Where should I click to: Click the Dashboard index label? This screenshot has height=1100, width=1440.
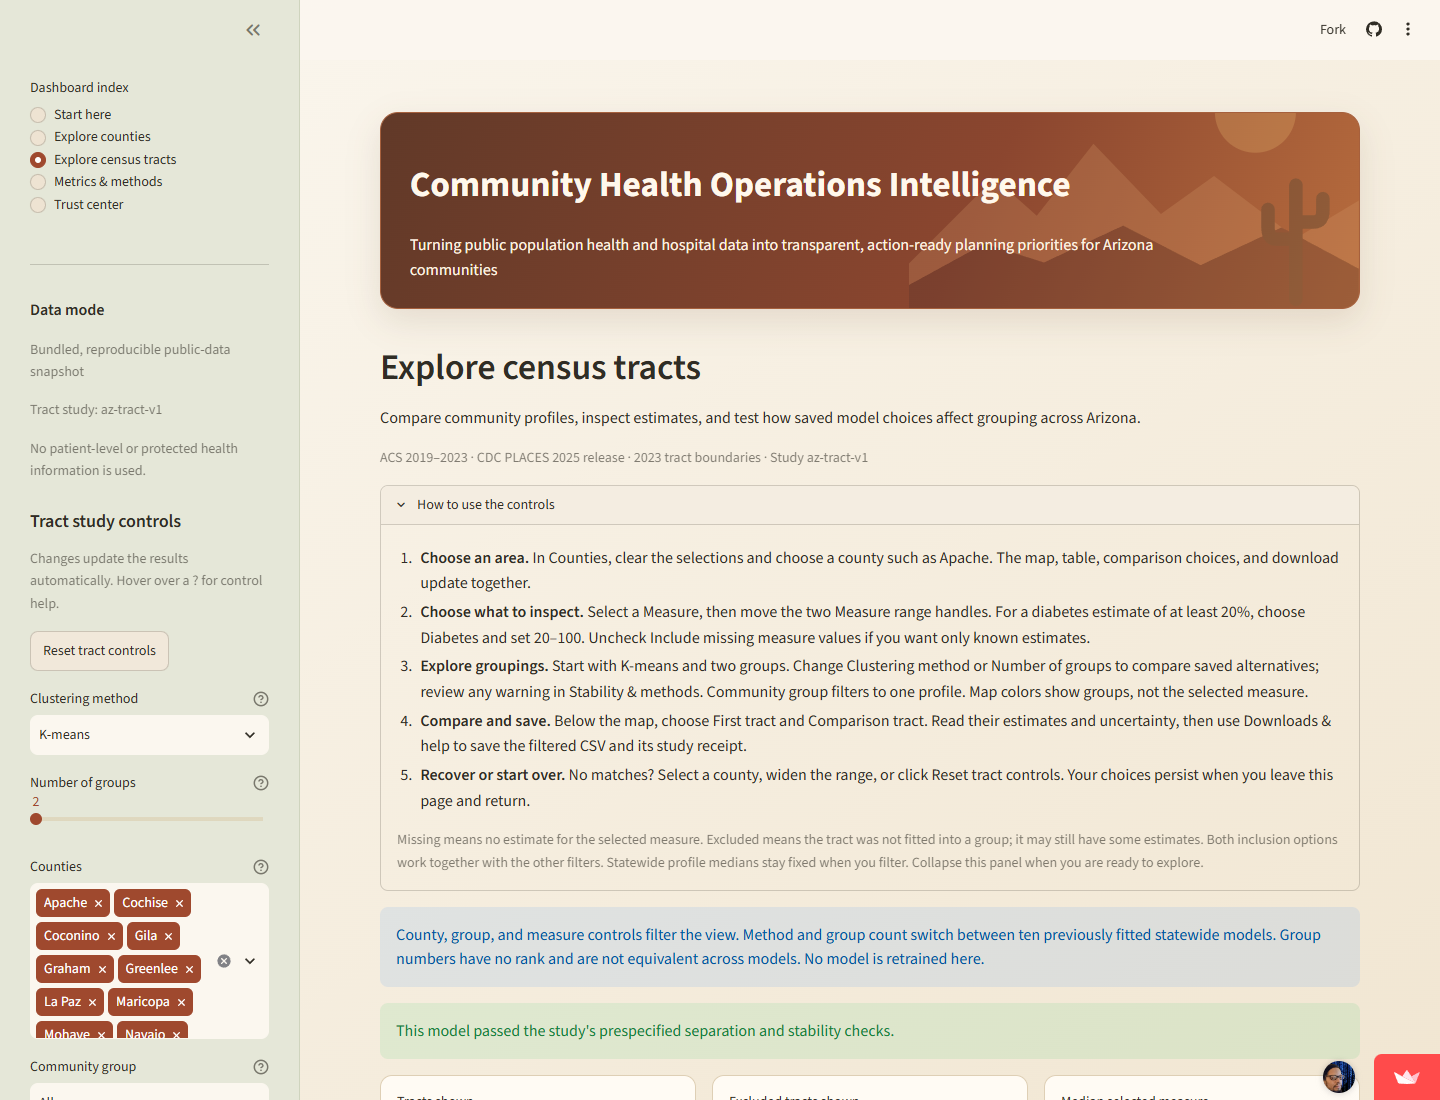coord(79,88)
